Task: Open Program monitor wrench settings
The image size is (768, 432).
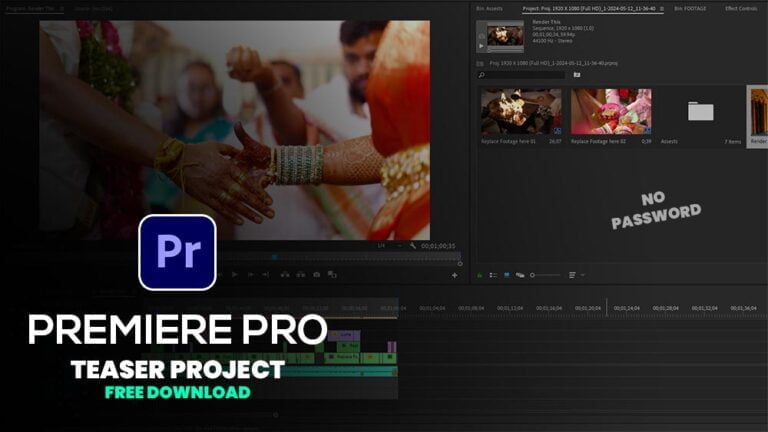Action: point(412,245)
